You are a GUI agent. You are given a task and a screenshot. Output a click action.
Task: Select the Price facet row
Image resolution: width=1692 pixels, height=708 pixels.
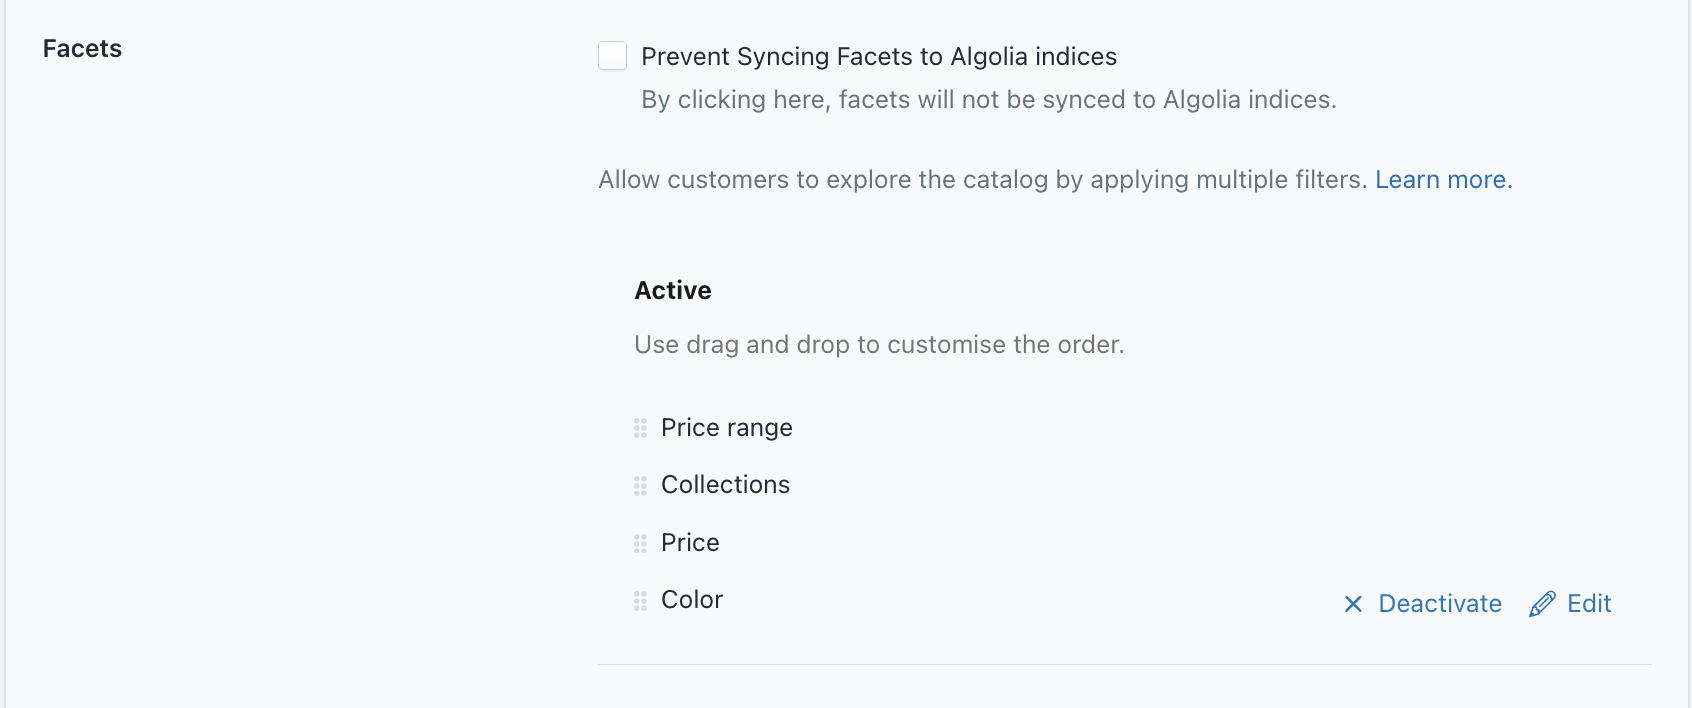tap(1124, 543)
